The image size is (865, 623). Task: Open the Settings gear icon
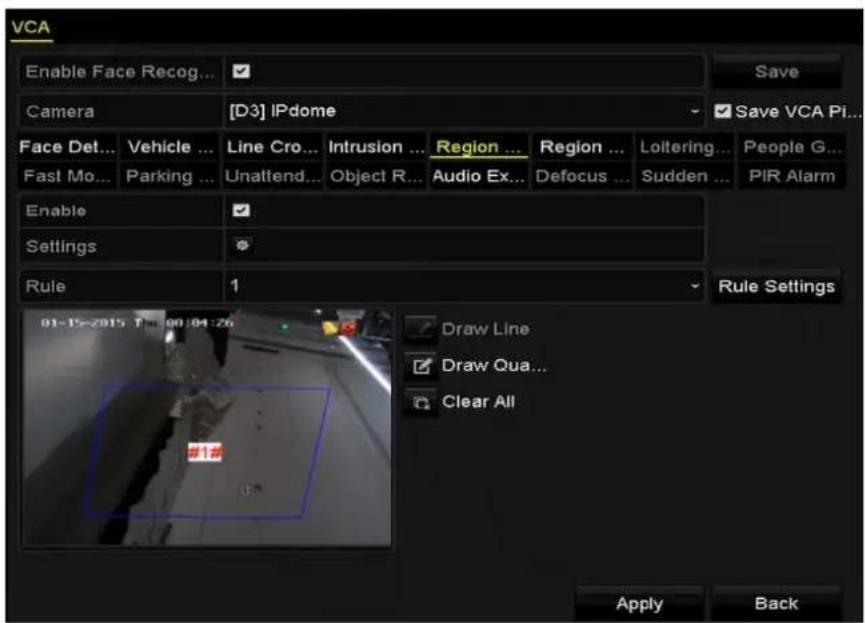pos(242,246)
